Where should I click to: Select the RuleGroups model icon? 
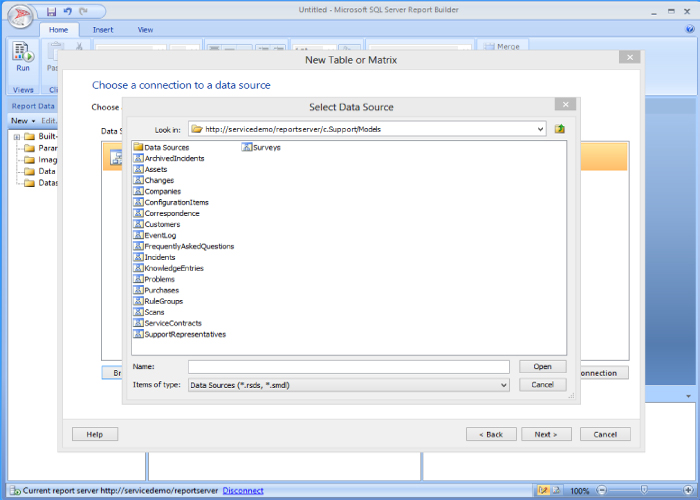[139, 301]
